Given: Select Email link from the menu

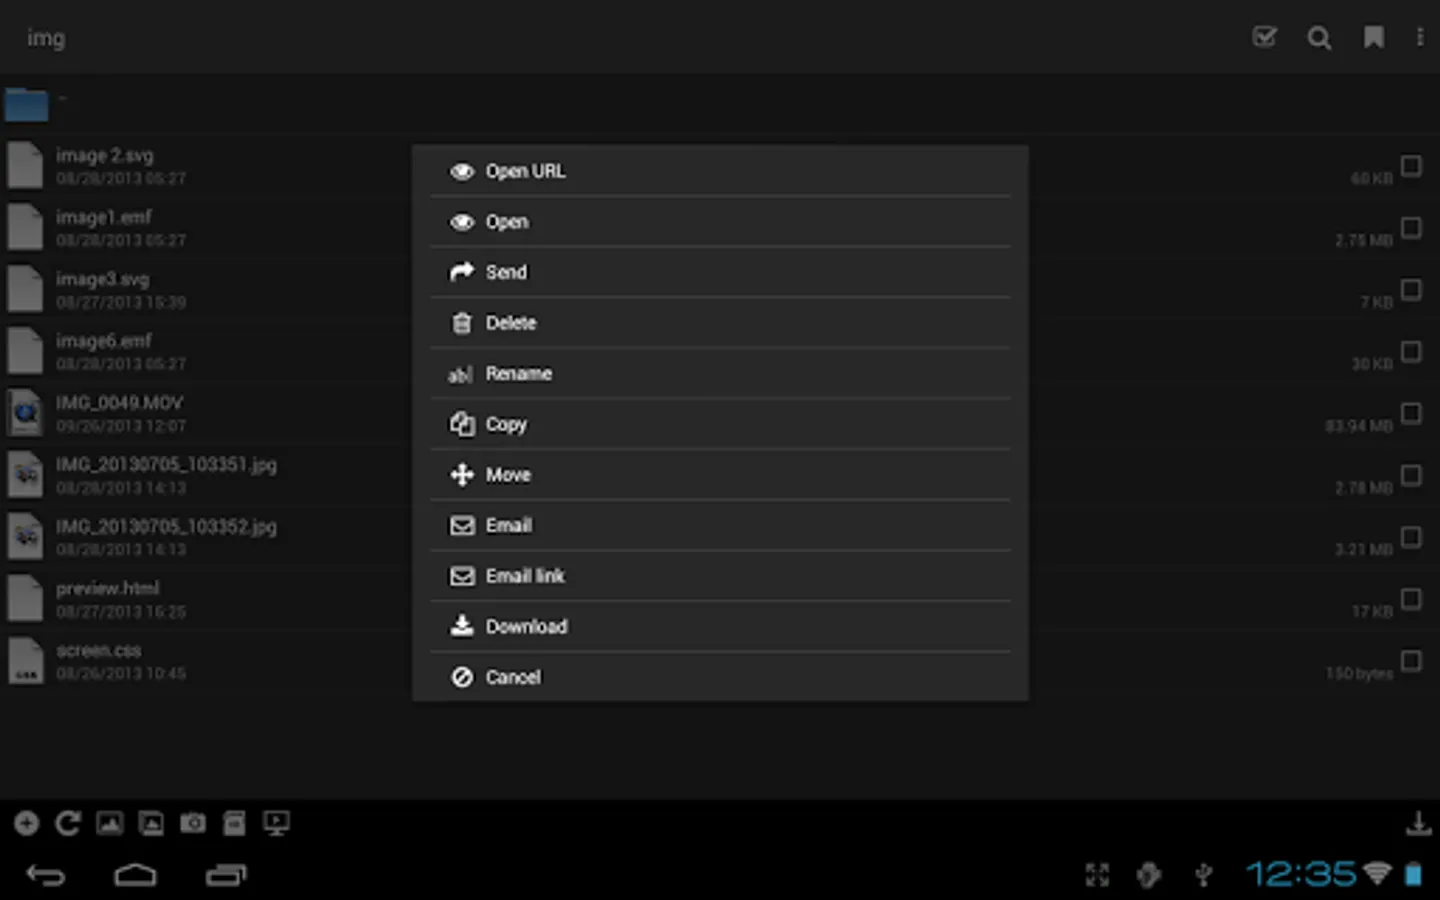Looking at the screenshot, I should (720, 576).
